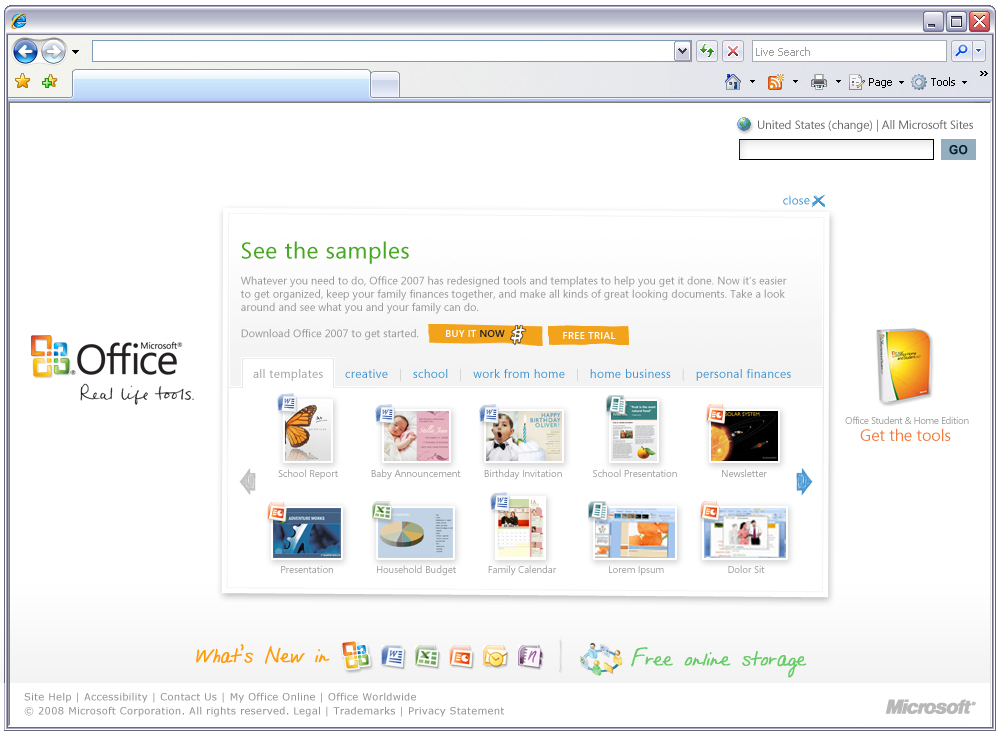Open the Page menu
The image size is (1000, 734).
coord(877,82)
